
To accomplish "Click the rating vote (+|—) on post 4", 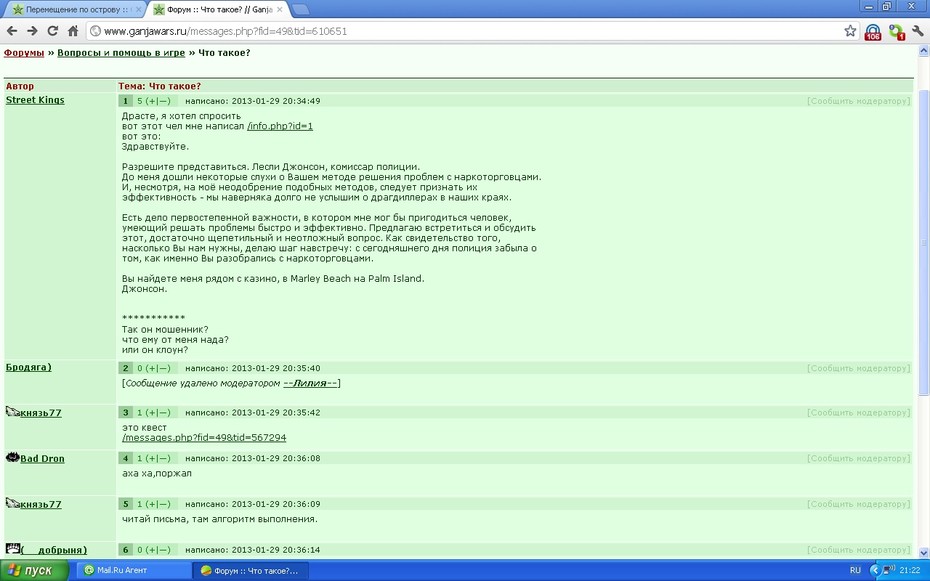I will [x=157, y=458].
